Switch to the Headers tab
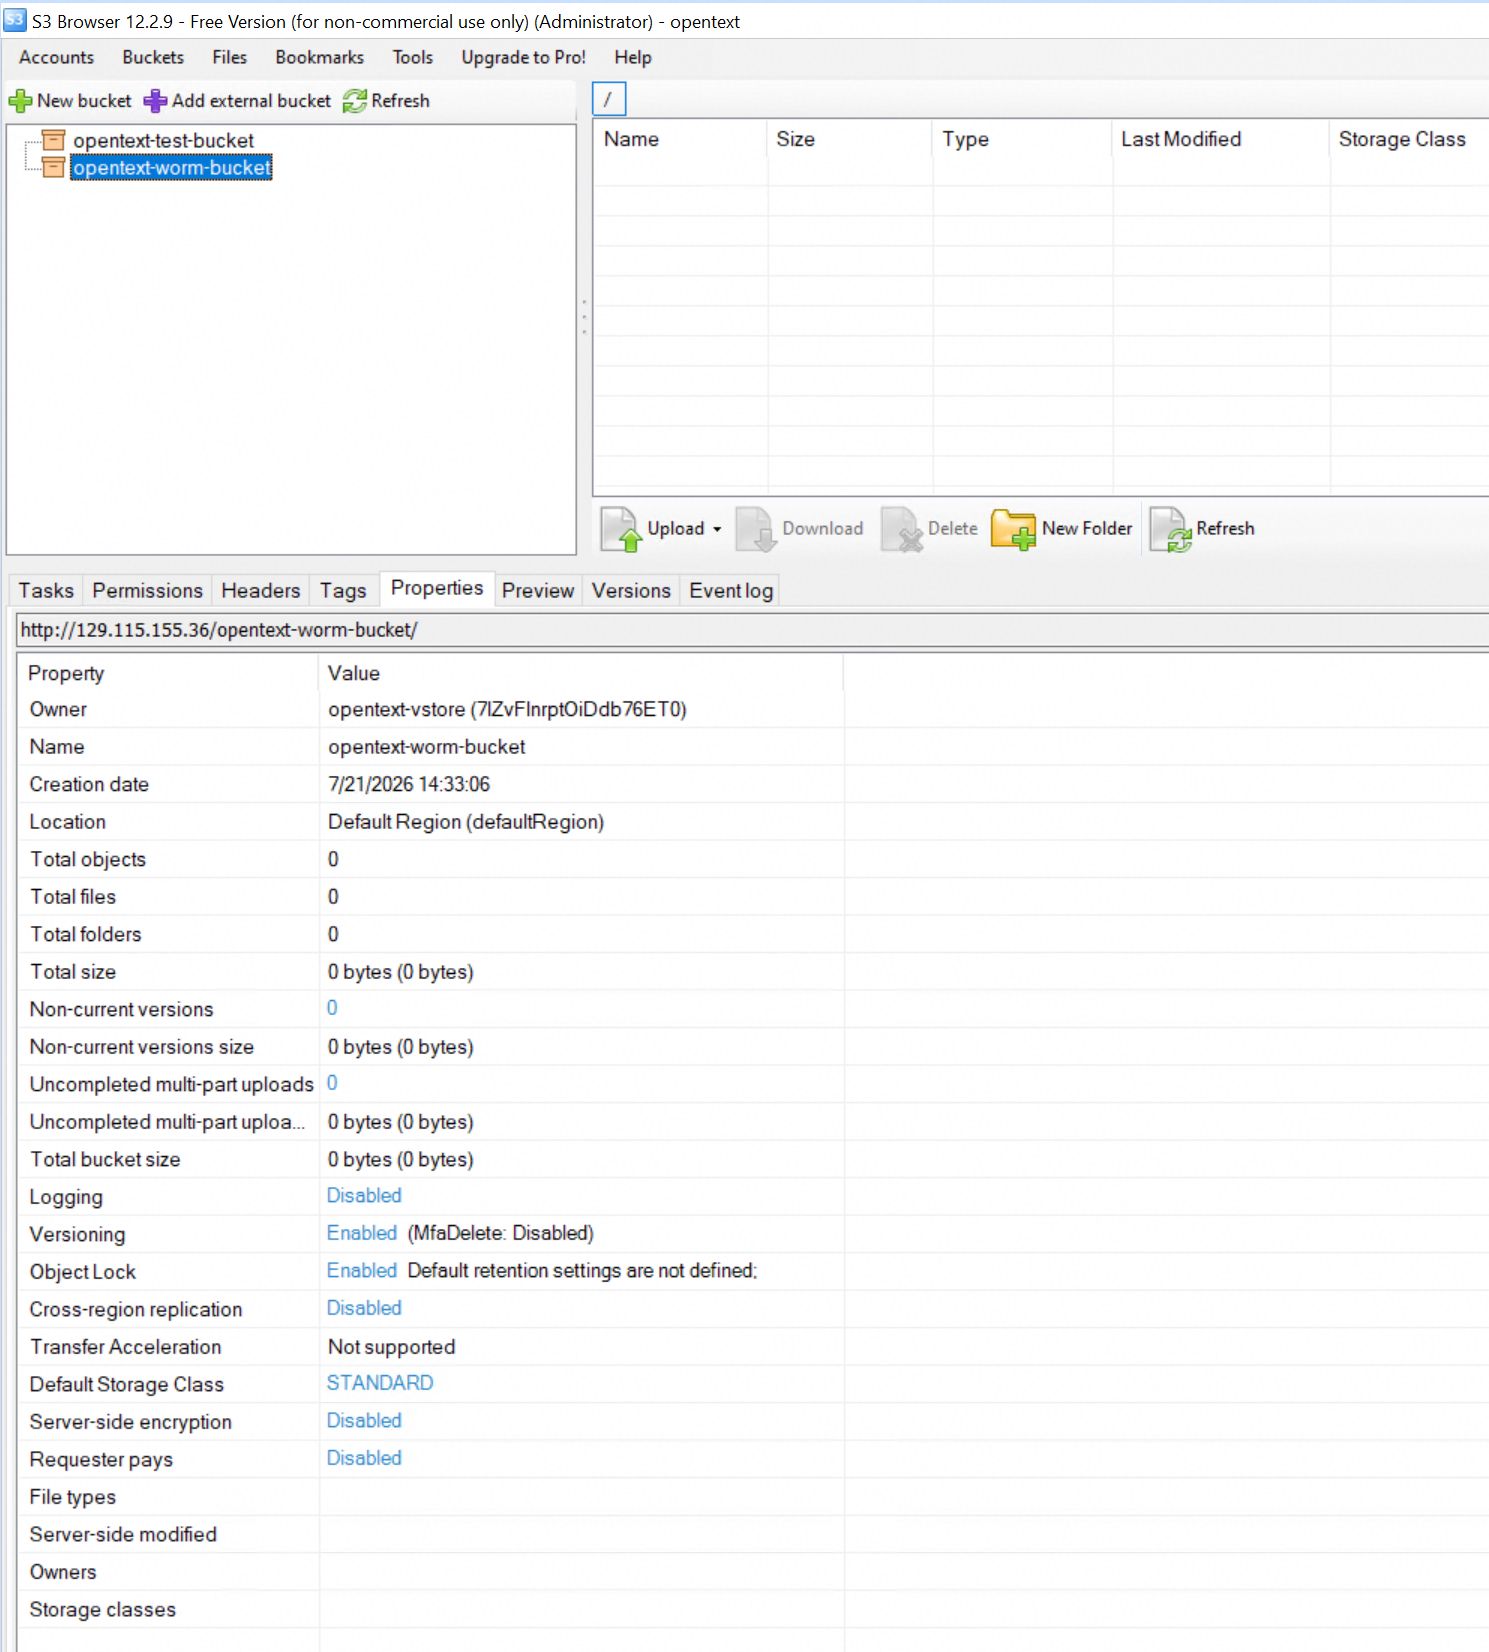1489x1652 pixels. [261, 591]
